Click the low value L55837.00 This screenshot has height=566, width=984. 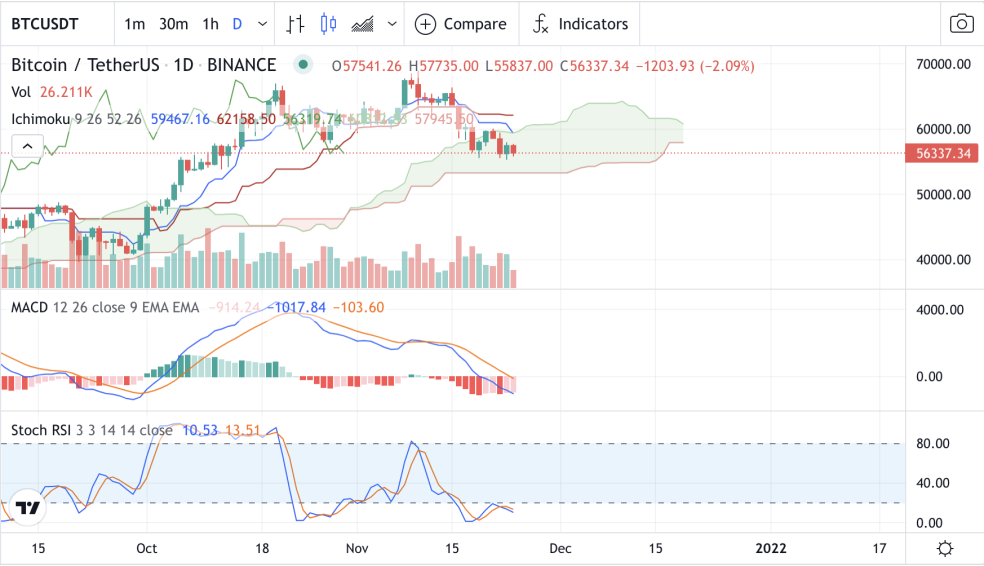click(x=519, y=66)
